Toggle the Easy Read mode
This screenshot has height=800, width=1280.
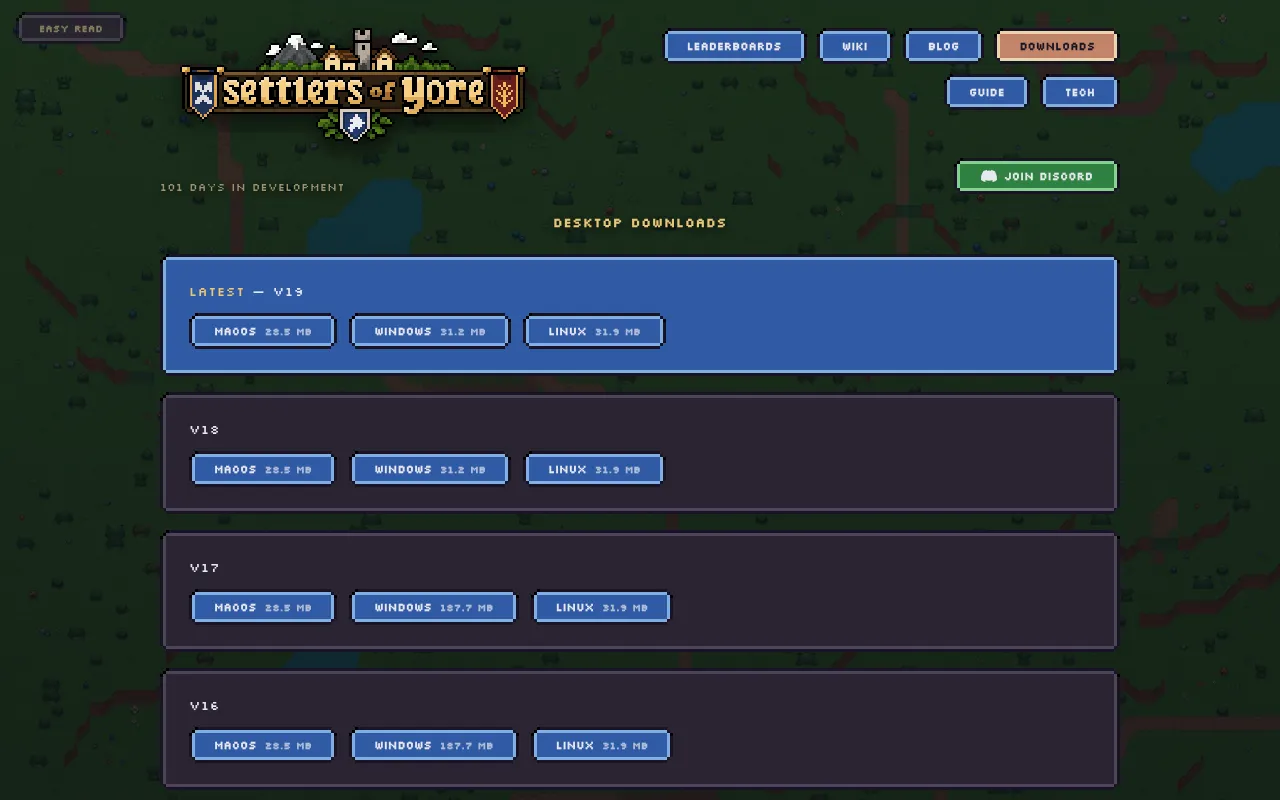pos(71,28)
